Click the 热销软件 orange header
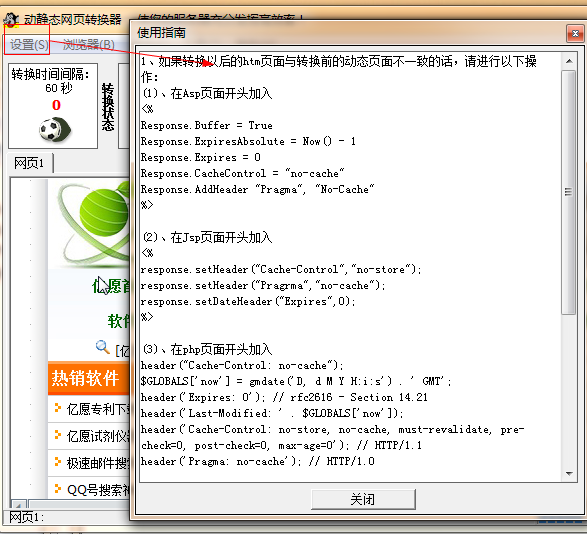 [89, 378]
